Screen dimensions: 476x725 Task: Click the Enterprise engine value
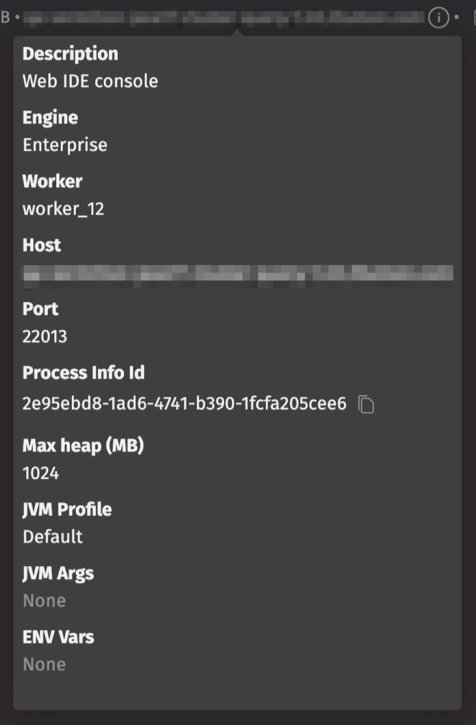pos(65,145)
